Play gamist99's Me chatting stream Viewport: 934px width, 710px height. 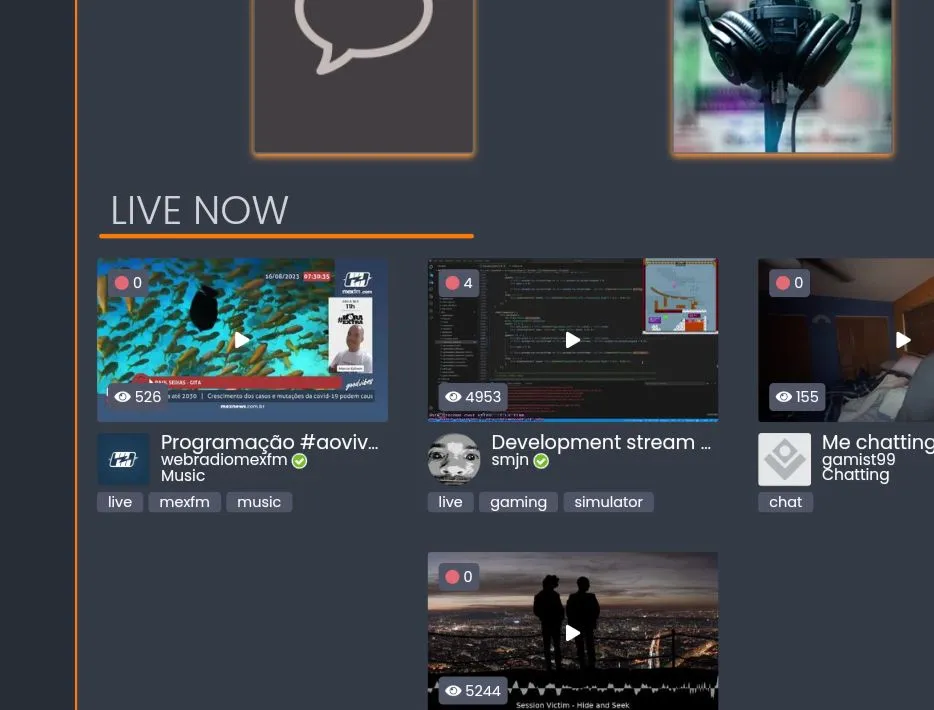point(902,340)
